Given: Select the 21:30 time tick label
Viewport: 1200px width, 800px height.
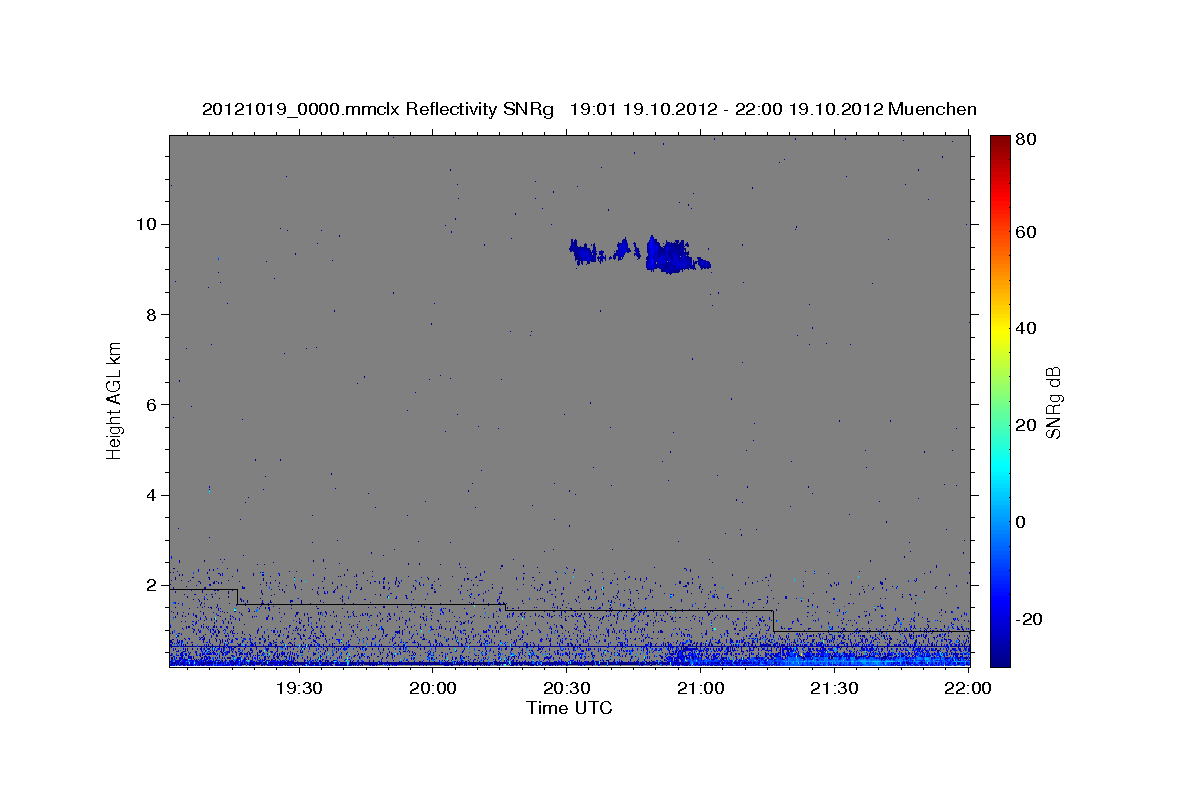Looking at the screenshot, I should (x=835, y=689).
